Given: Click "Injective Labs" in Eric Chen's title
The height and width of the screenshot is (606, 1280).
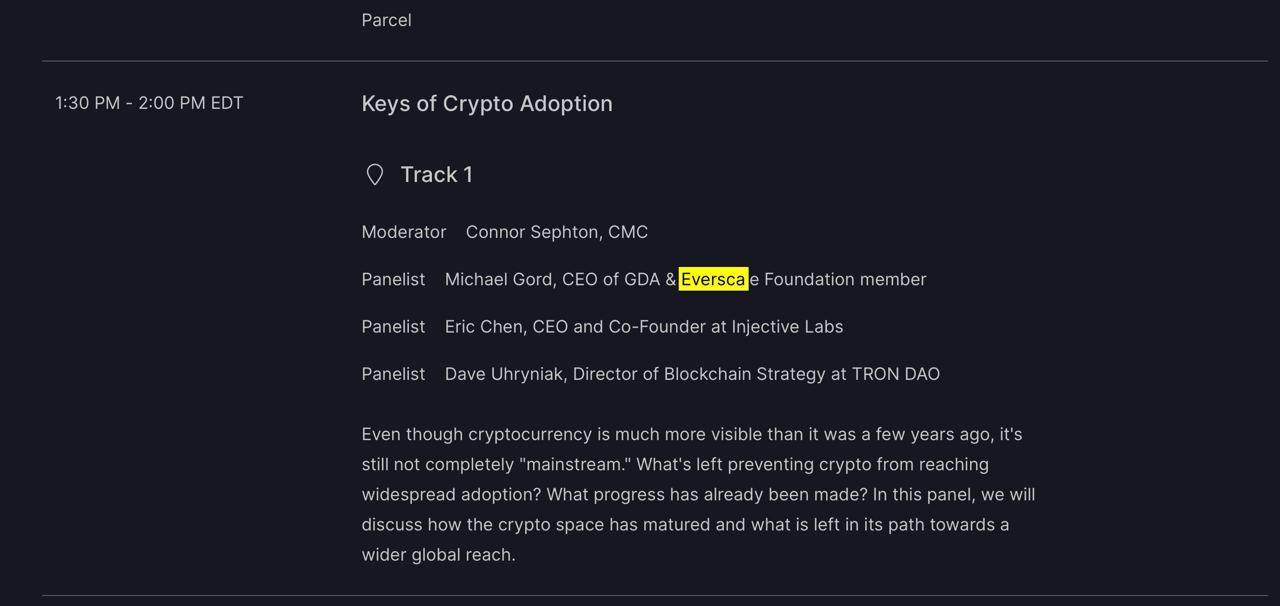Looking at the screenshot, I should click(x=787, y=327).
